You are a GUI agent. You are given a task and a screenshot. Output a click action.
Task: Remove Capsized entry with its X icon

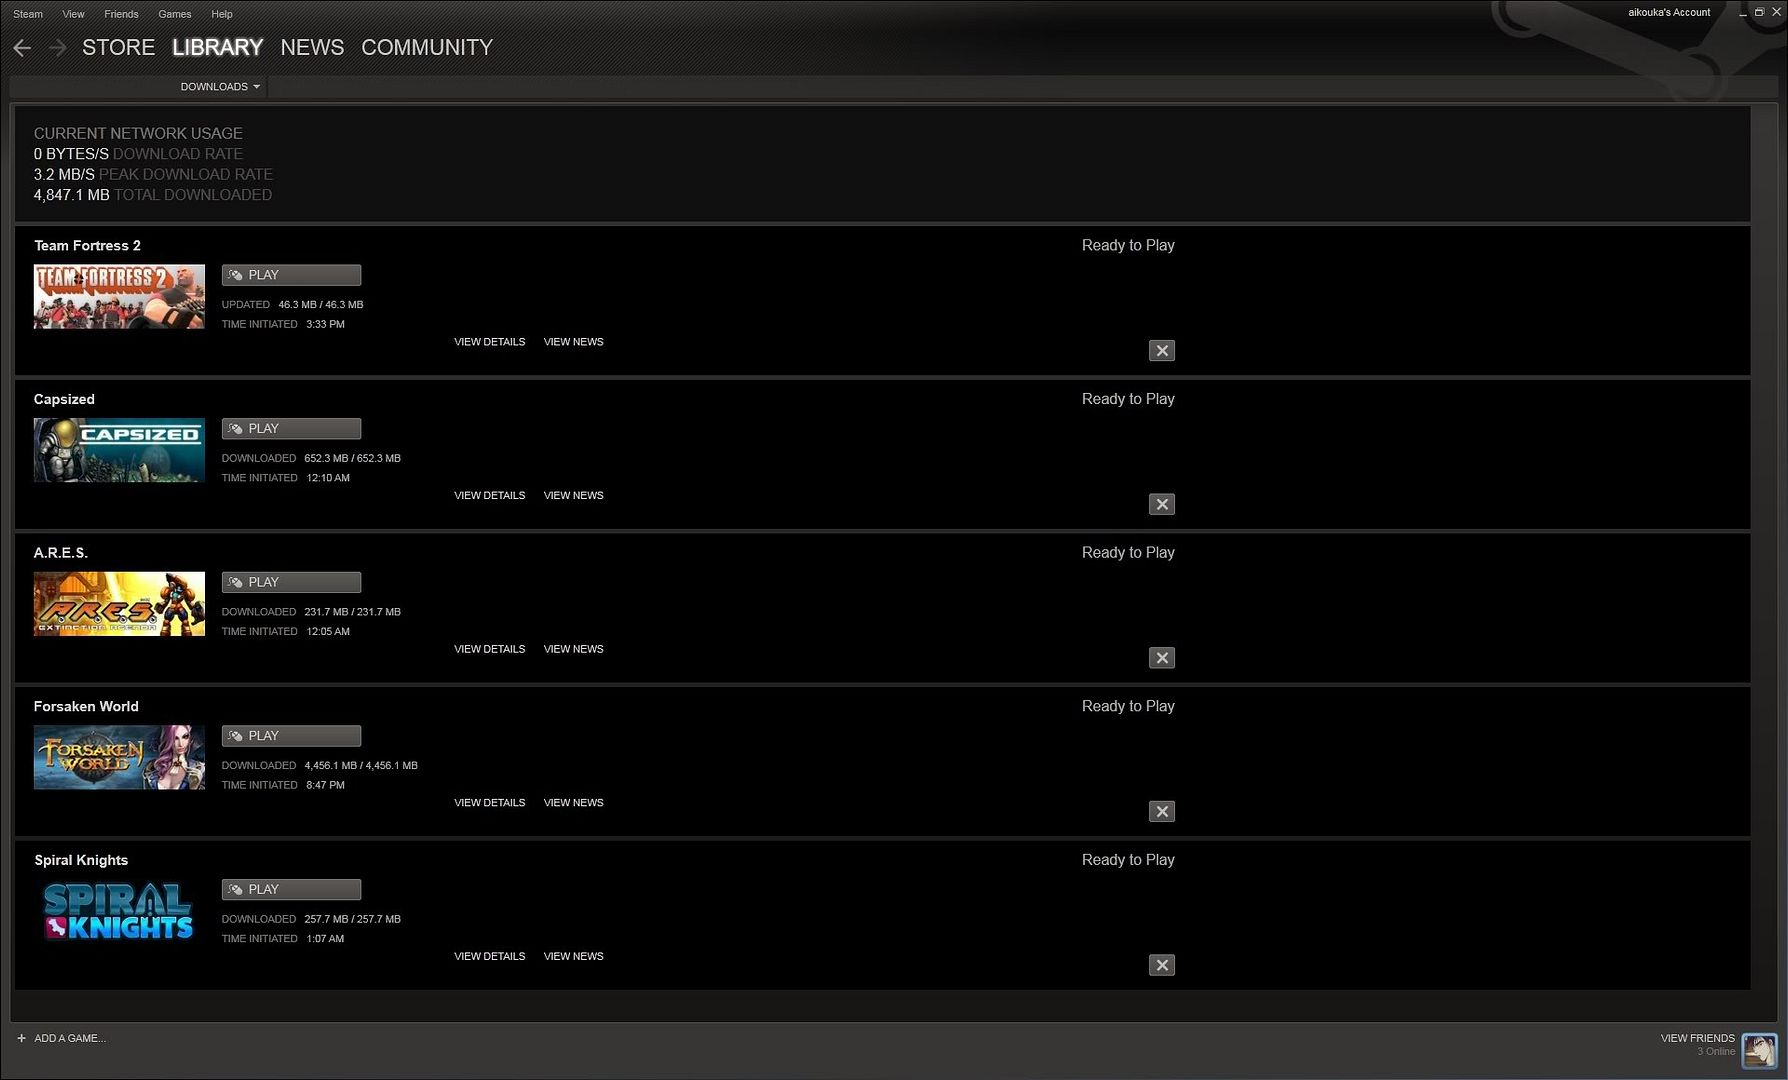[1161, 505]
